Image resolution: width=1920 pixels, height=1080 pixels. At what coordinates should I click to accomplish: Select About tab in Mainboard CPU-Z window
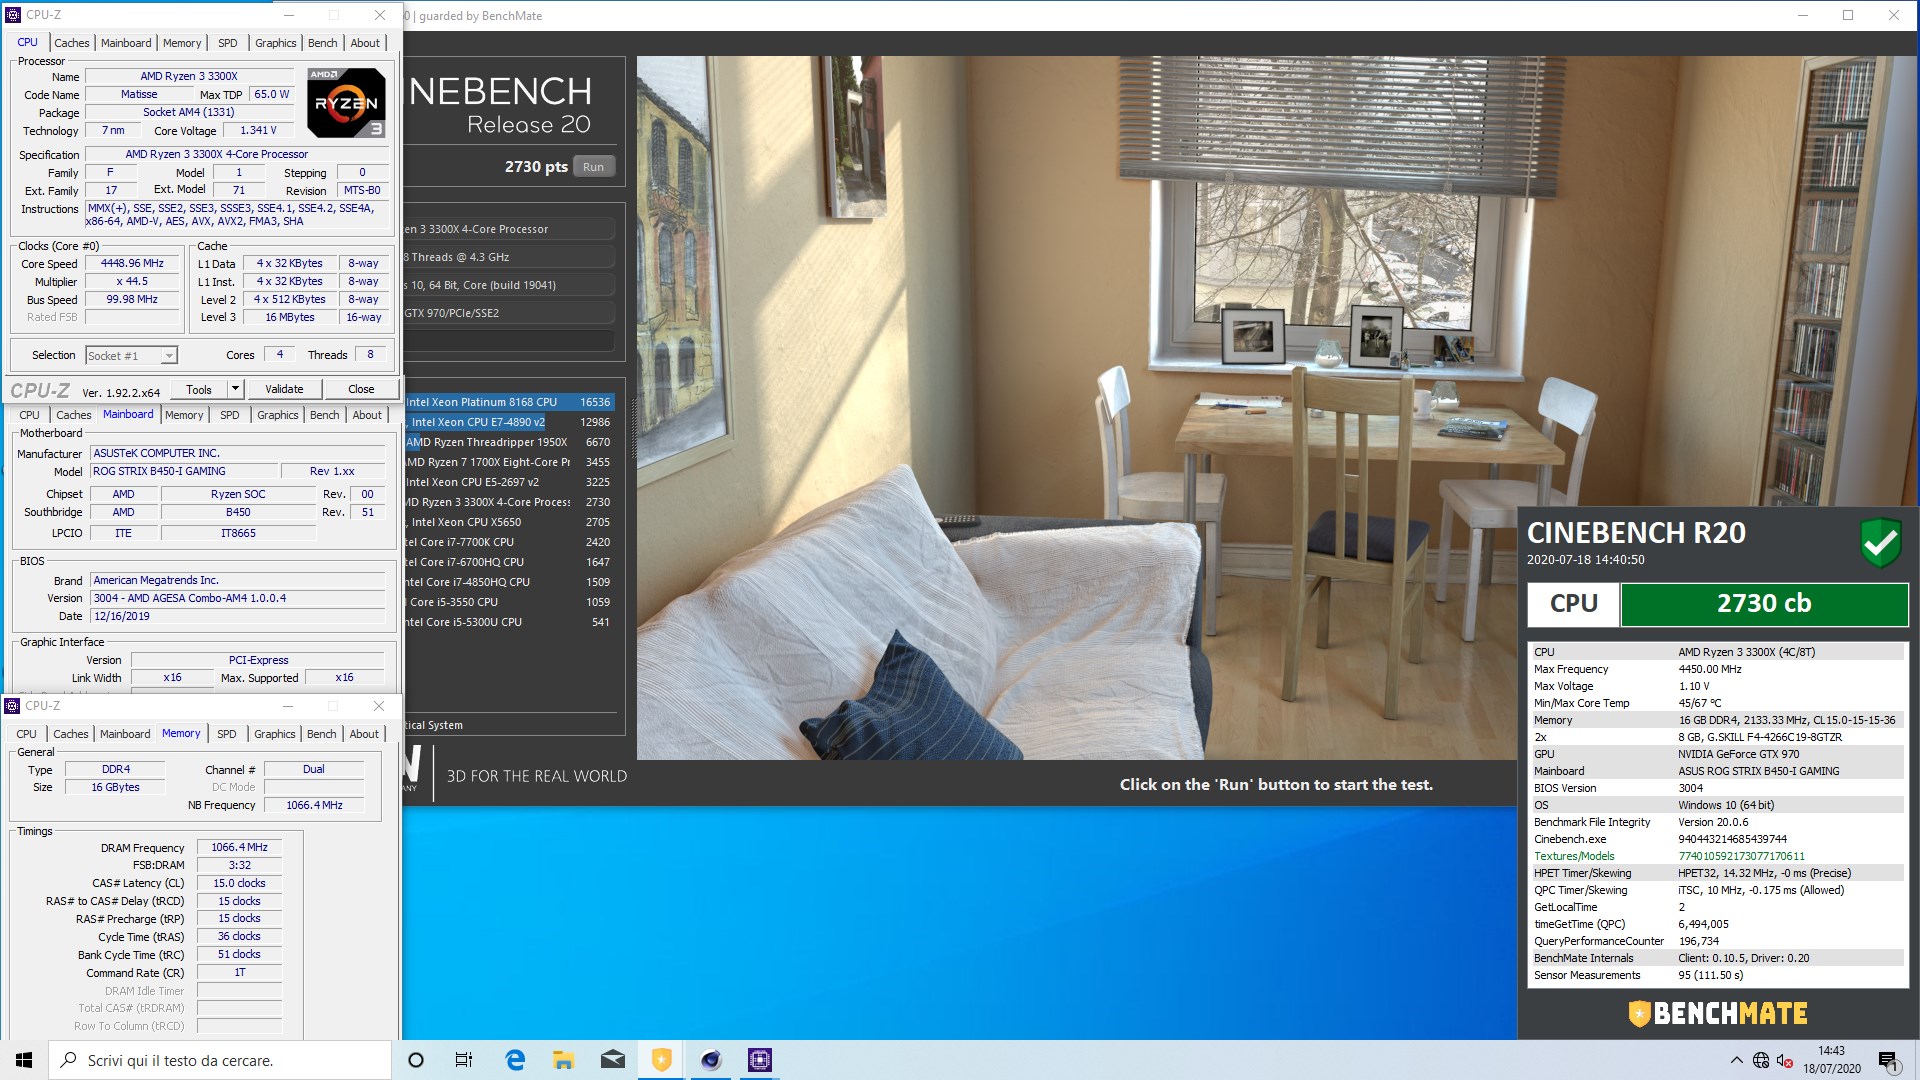(x=367, y=415)
